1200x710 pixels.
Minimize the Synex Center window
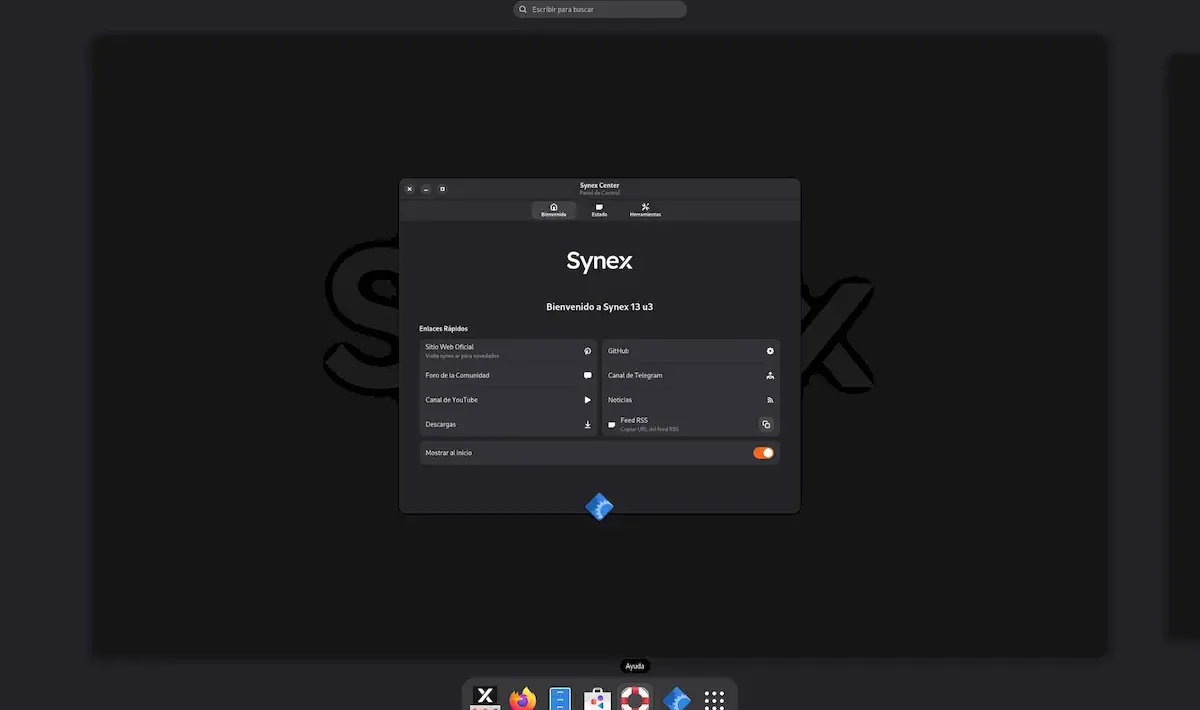click(x=426, y=188)
